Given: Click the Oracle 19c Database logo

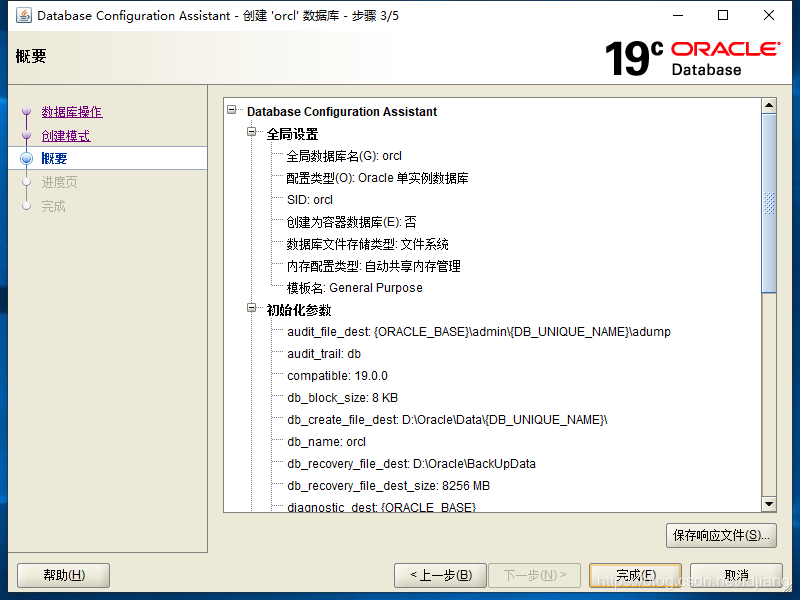Looking at the screenshot, I should point(692,58).
